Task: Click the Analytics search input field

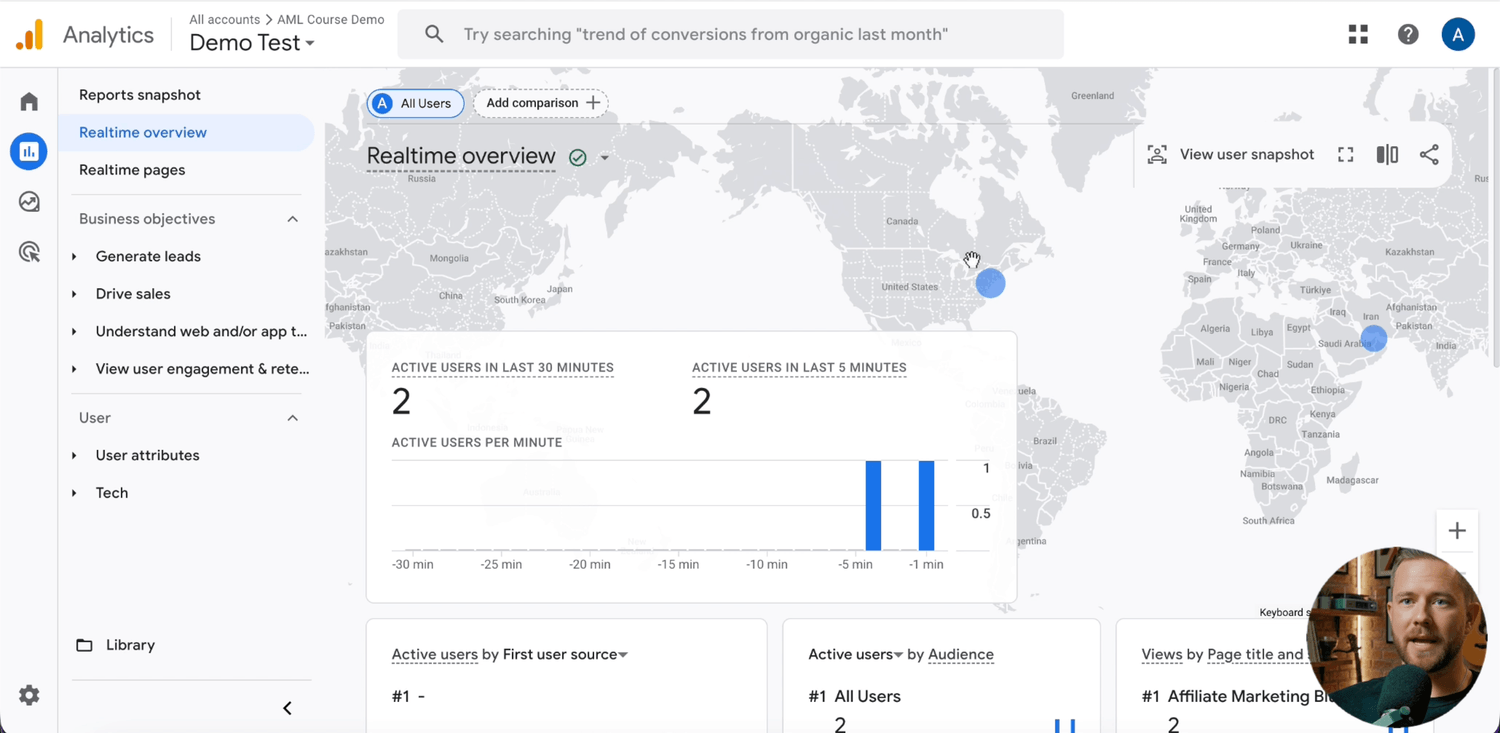Action: (730, 35)
